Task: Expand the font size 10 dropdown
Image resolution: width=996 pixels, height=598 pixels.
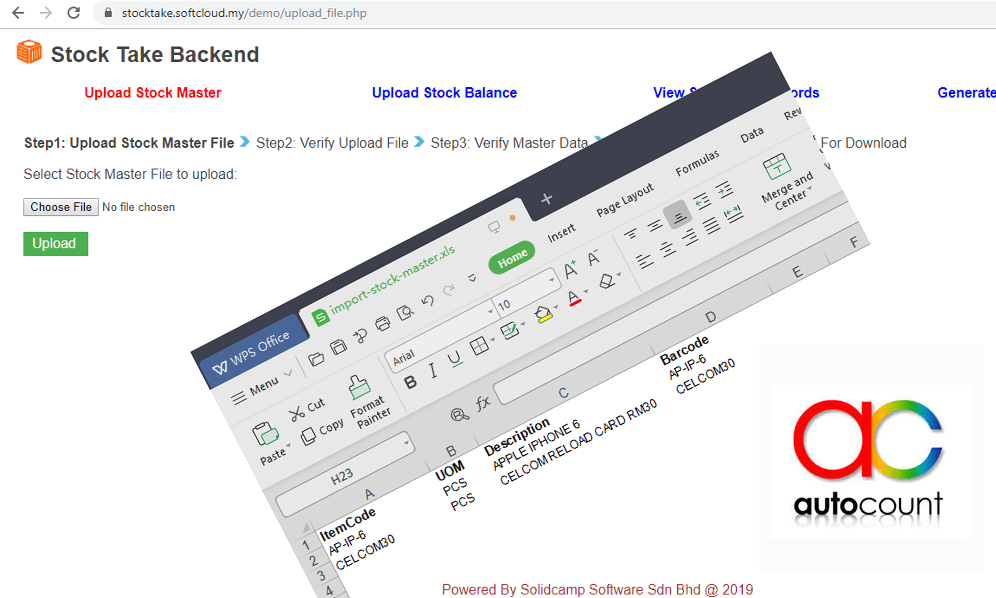Action: (551, 279)
